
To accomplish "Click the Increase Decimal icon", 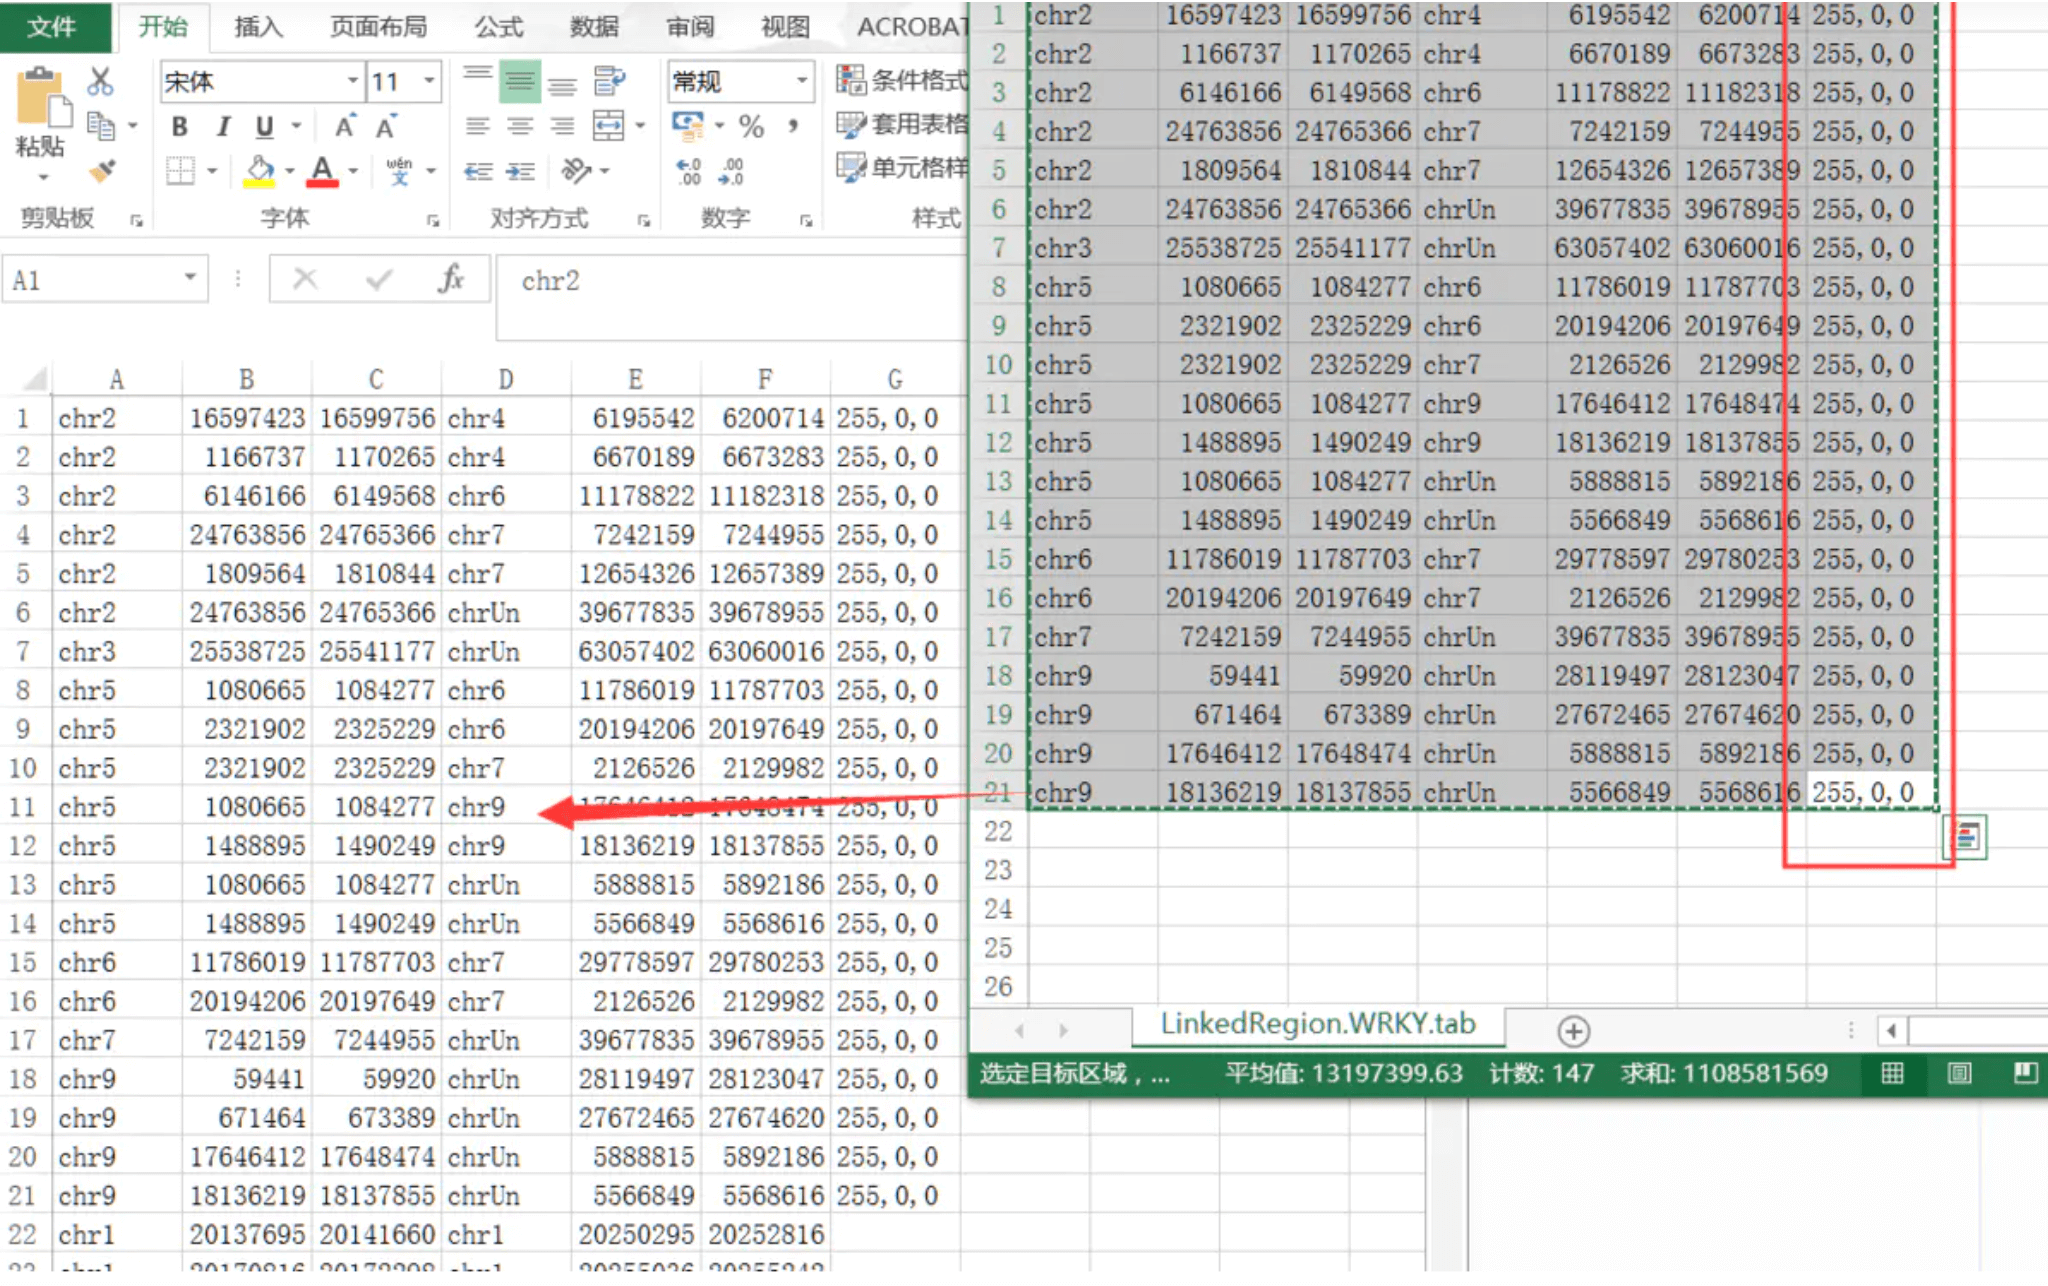I will pyautogui.click(x=688, y=172).
